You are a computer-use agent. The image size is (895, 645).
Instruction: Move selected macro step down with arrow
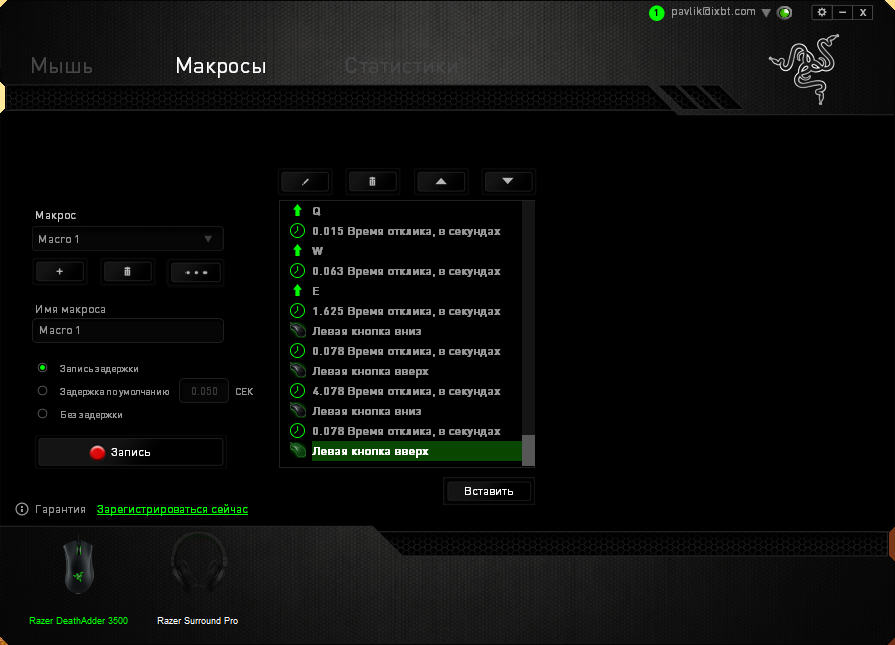[x=508, y=181]
